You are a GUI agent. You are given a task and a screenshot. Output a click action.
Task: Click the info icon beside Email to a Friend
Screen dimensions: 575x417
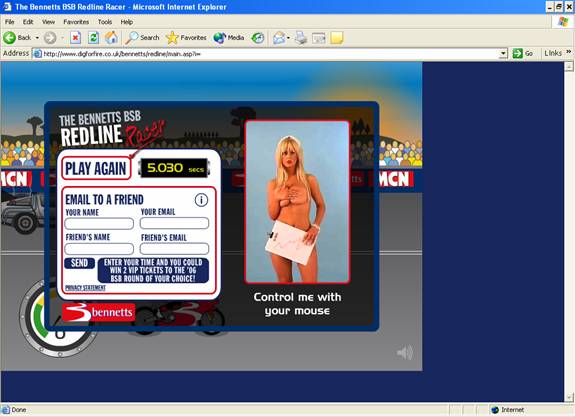click(201, 200)
